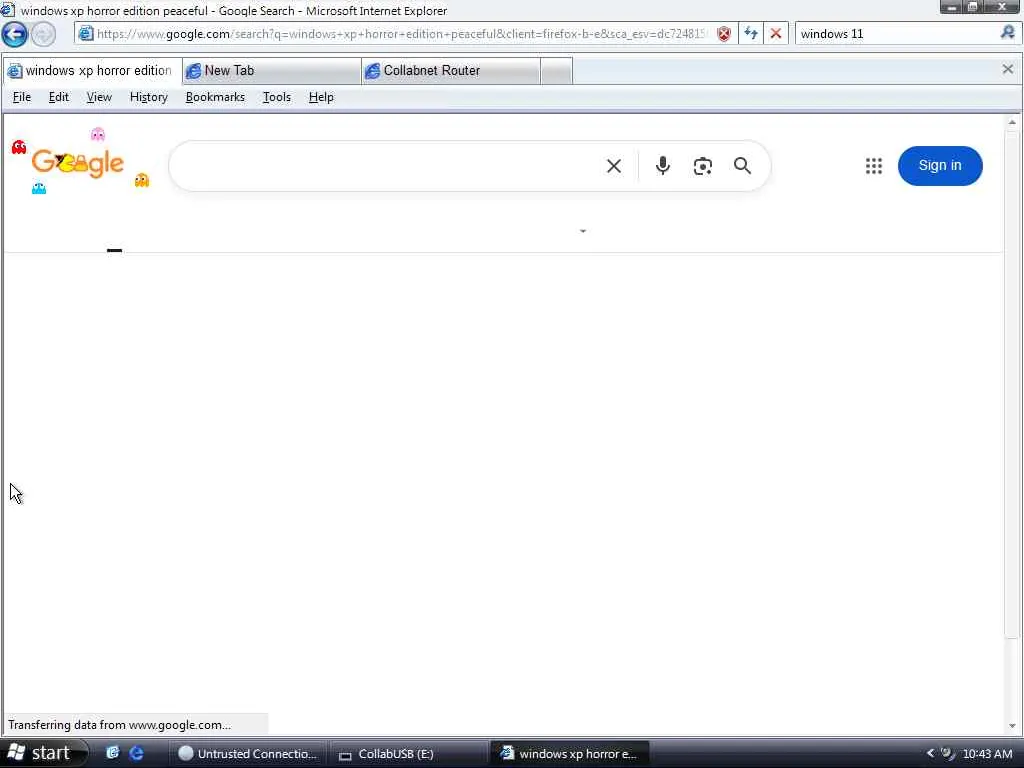Stop loading with the red X
The height and width of the screenshot is (768, 1024).
coord(776,33)
